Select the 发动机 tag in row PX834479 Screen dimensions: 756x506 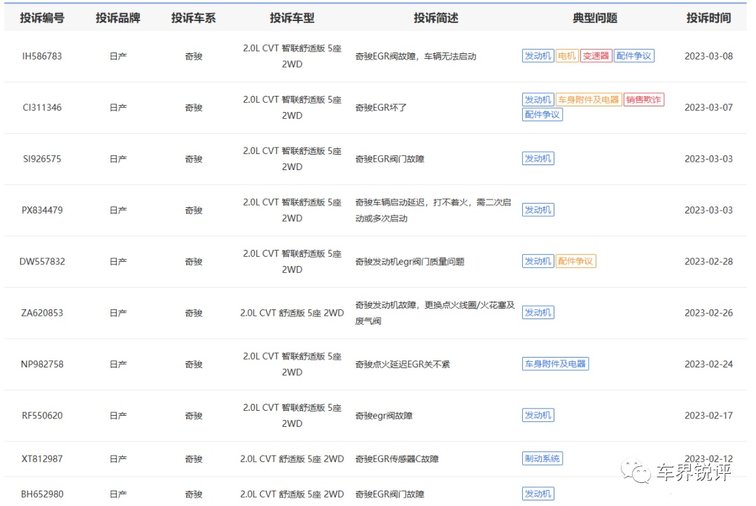(538, 210)
